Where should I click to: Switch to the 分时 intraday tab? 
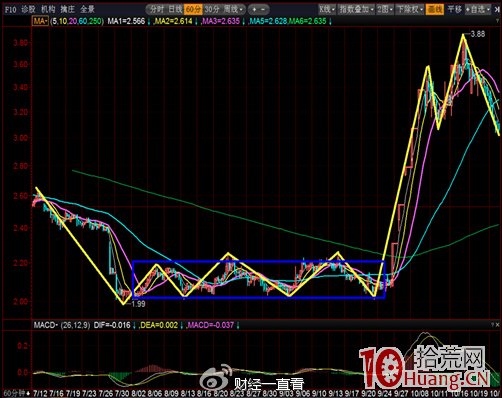coord(156,9)
